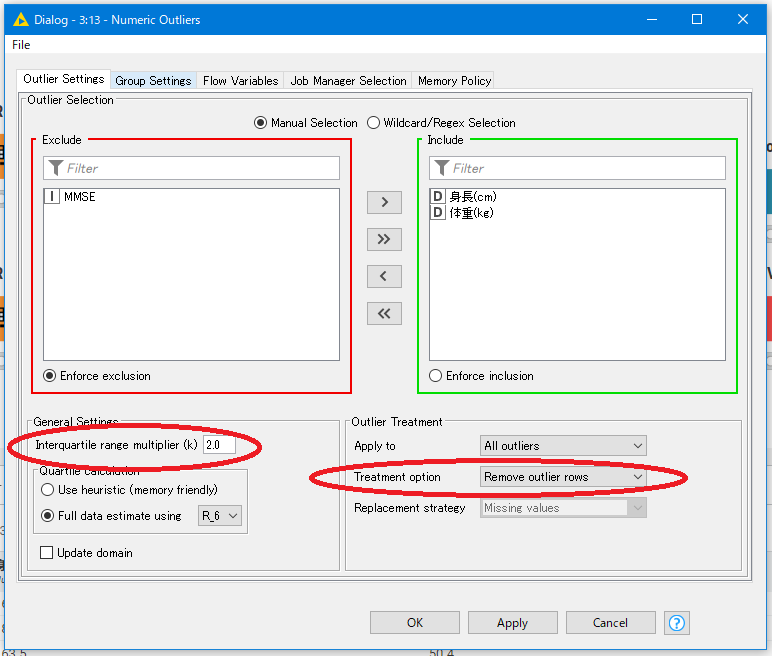Click the add all columns double-arrow button
Screen dimensions: 772x656
coord(384,239)
